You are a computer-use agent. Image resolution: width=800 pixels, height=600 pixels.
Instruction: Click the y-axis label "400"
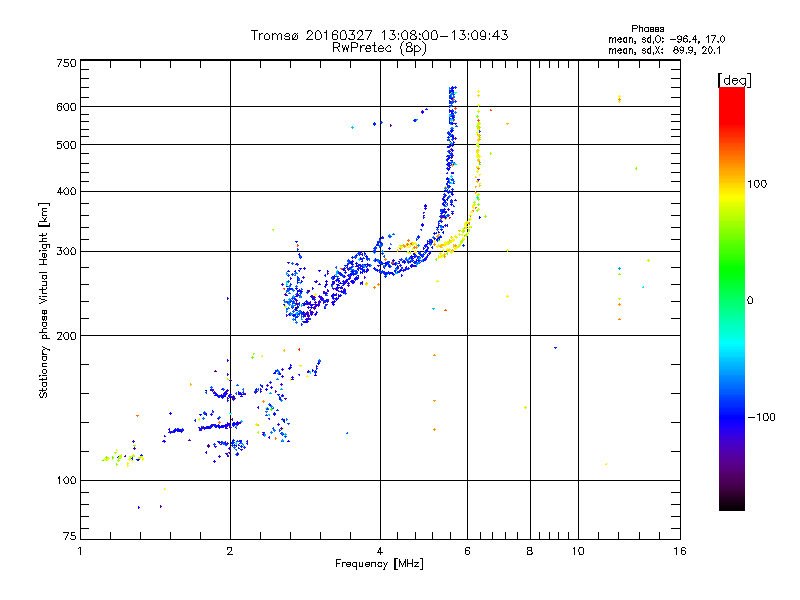(x=67, y=192)
